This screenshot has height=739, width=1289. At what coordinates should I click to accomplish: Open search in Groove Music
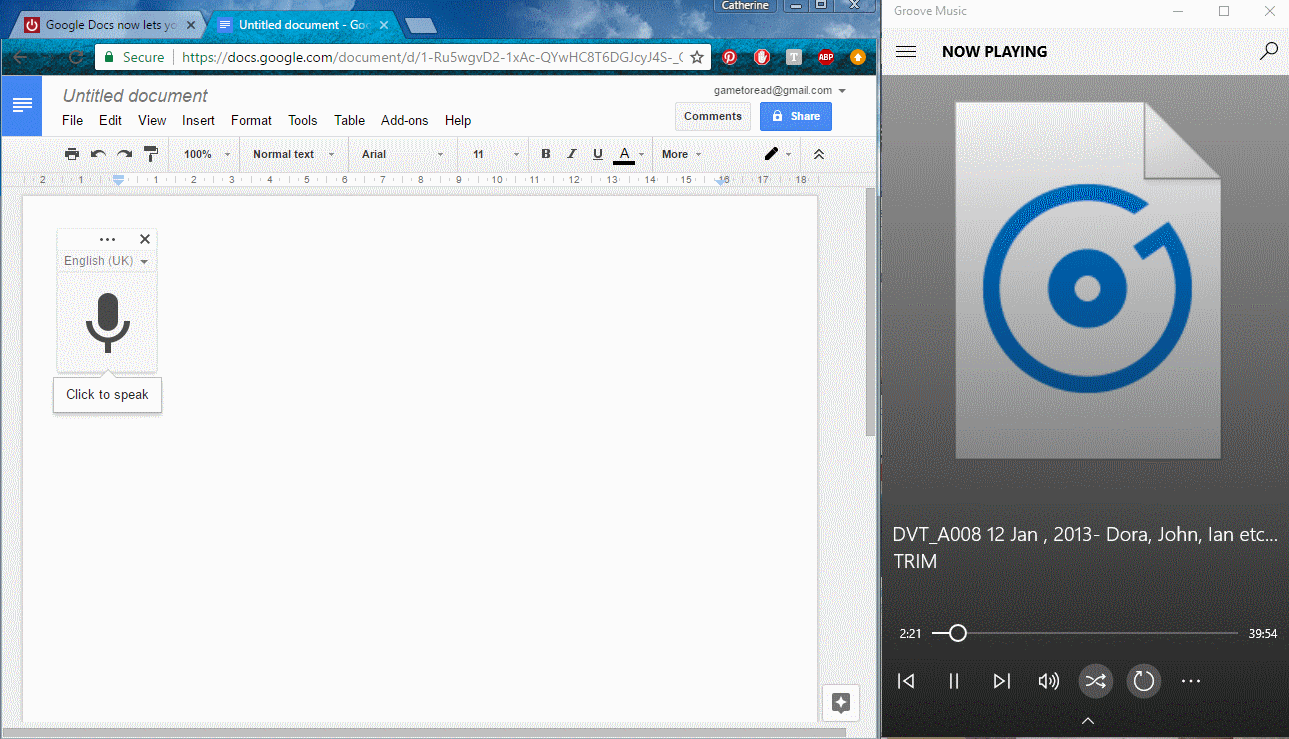pos(1268,52)
